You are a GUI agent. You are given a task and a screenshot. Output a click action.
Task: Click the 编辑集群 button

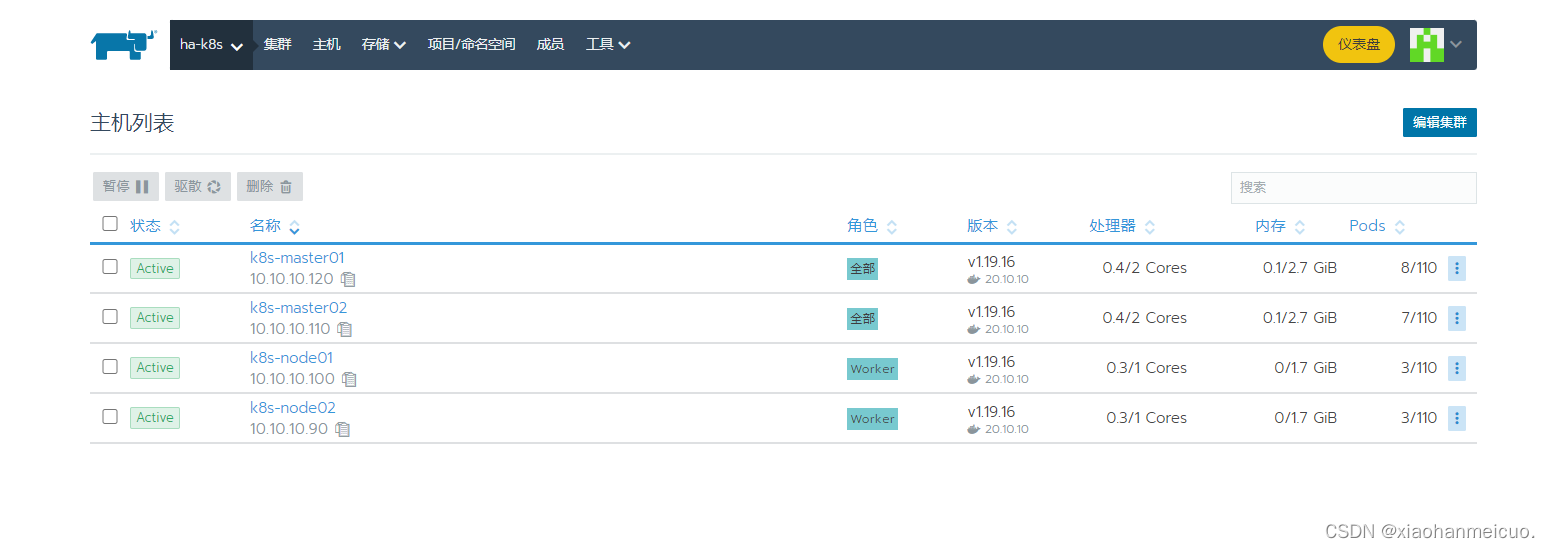1440,123
